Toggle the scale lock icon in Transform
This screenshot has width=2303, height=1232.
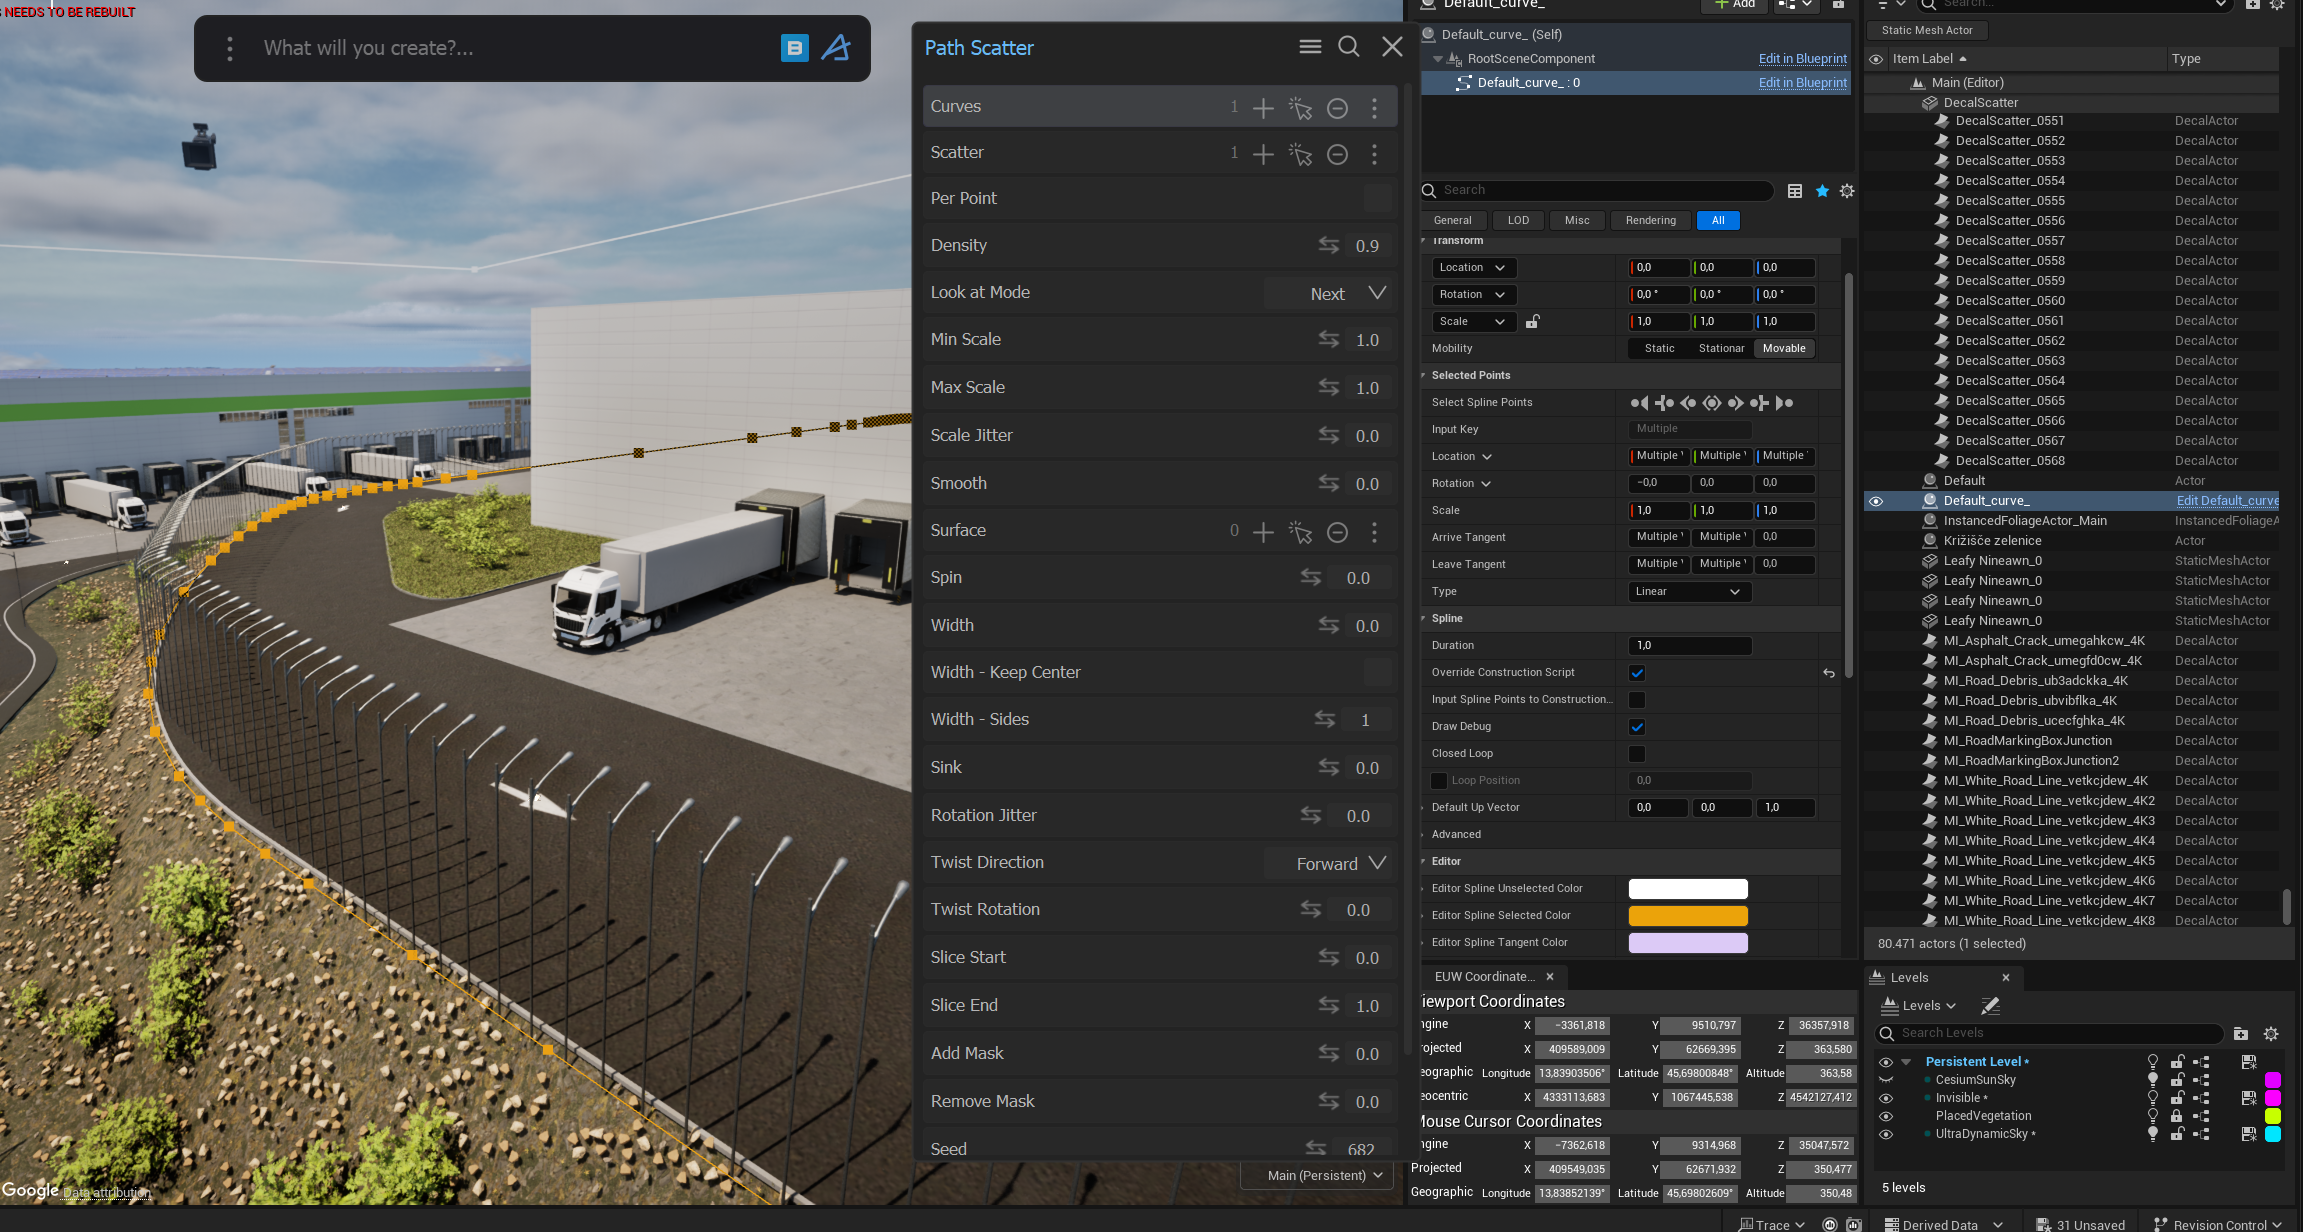coord(1532,322)
